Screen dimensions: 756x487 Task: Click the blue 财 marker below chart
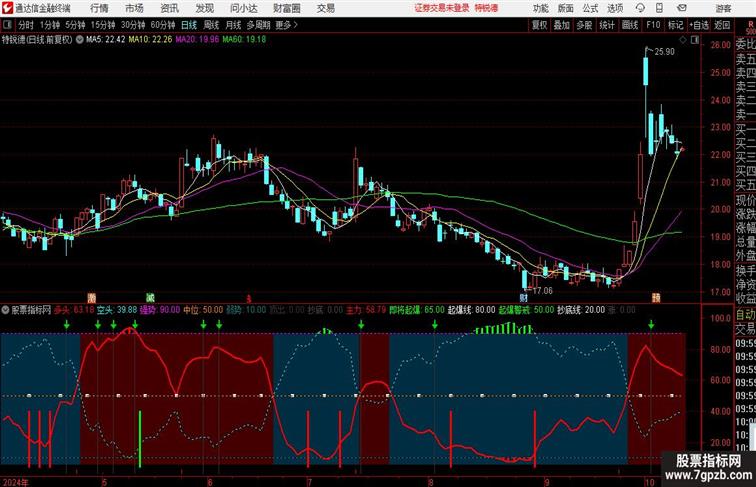(x=524, y=298)
